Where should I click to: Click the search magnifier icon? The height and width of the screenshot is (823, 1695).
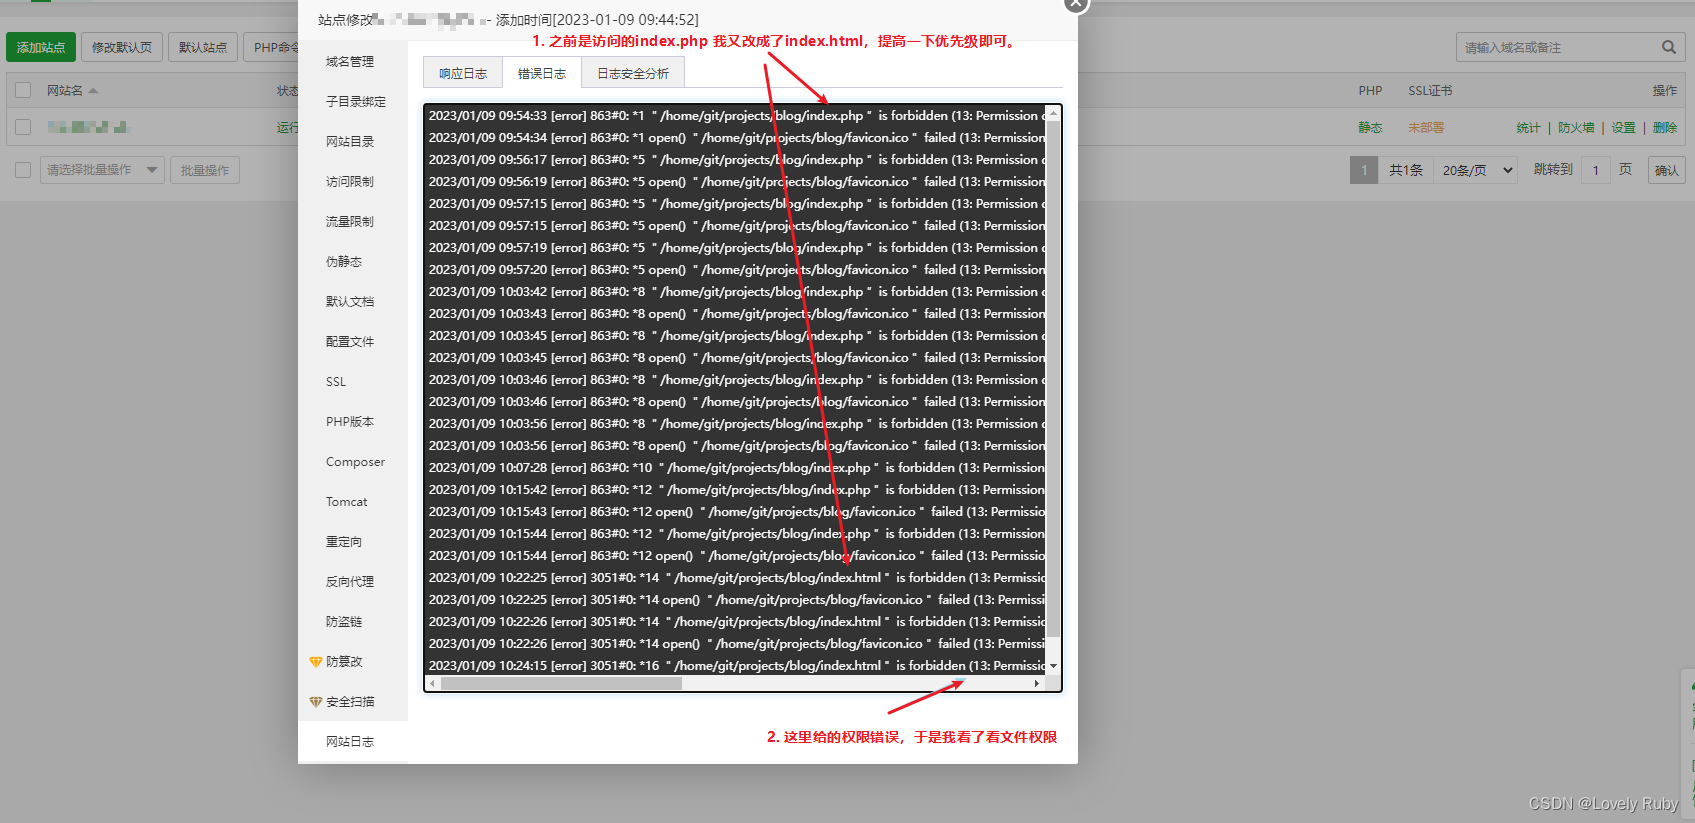(1668, 47)
